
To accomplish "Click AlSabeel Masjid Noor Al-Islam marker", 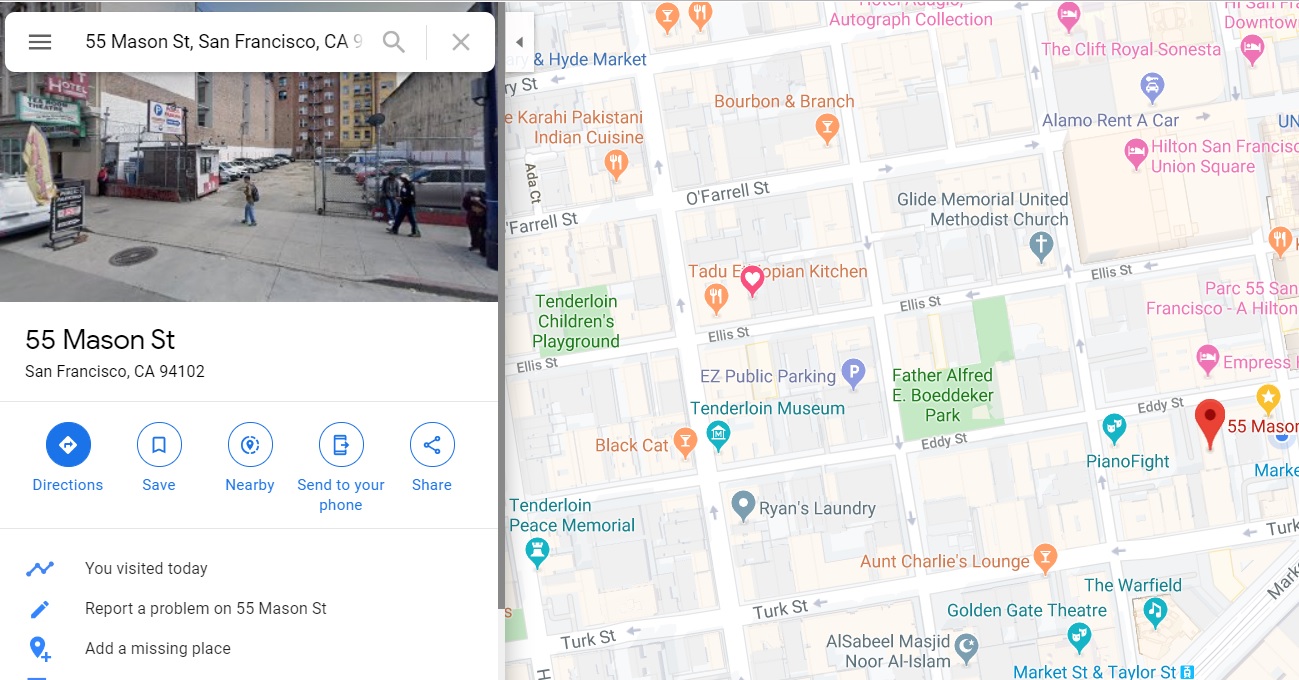I will 966,648.
